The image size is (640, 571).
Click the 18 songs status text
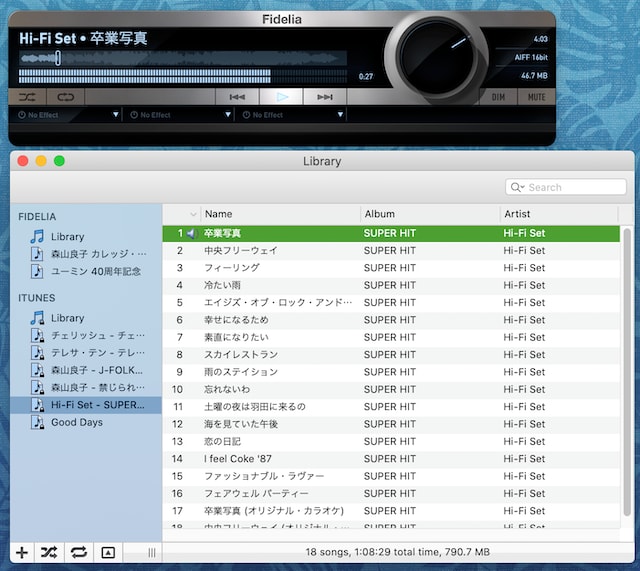398,552
